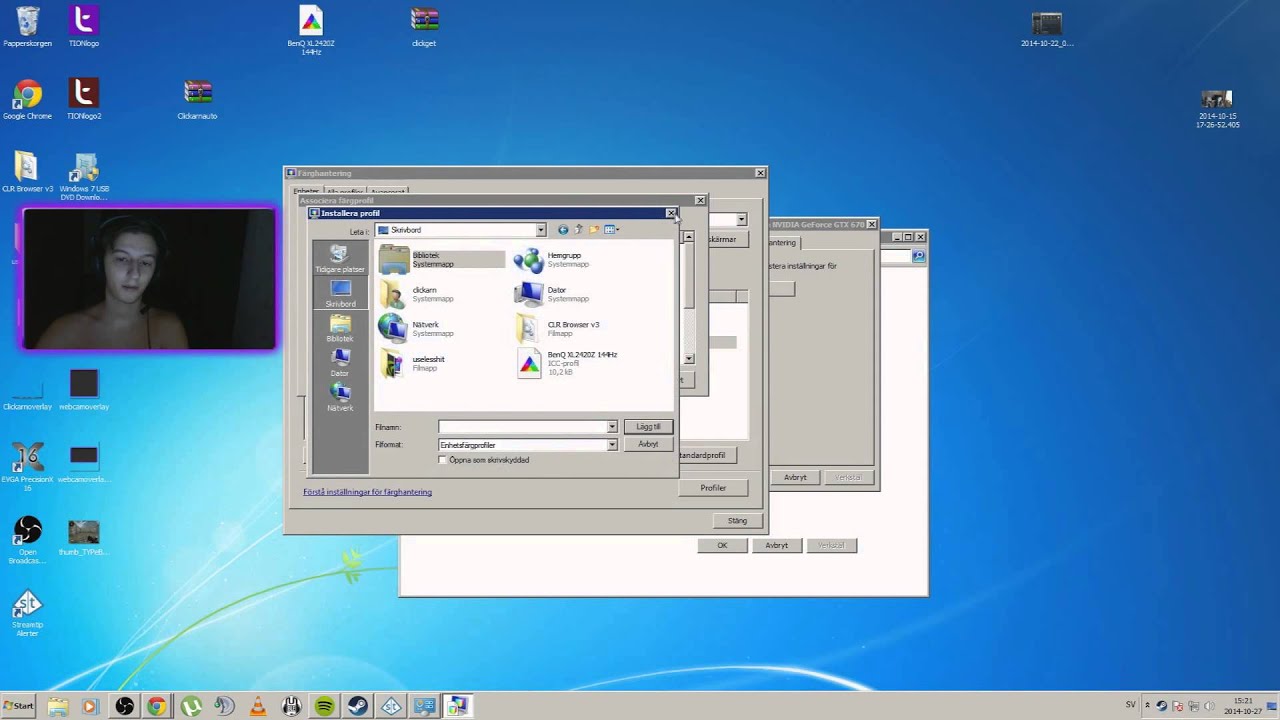This screenshot has height=720, width=1280.
Task: Click the Steam icon in system tray
Action: pyautogui.click(x=1163, y=706)
